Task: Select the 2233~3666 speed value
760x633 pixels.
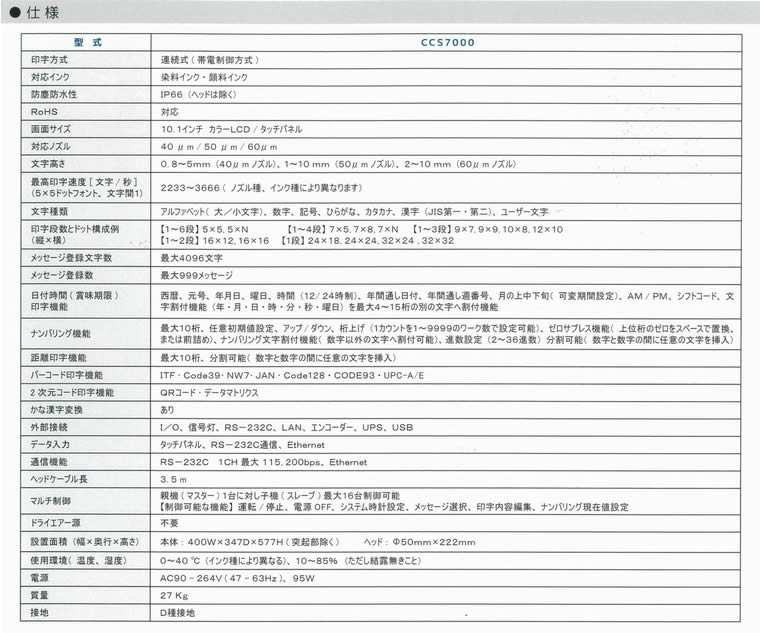Action: [261, 188]
